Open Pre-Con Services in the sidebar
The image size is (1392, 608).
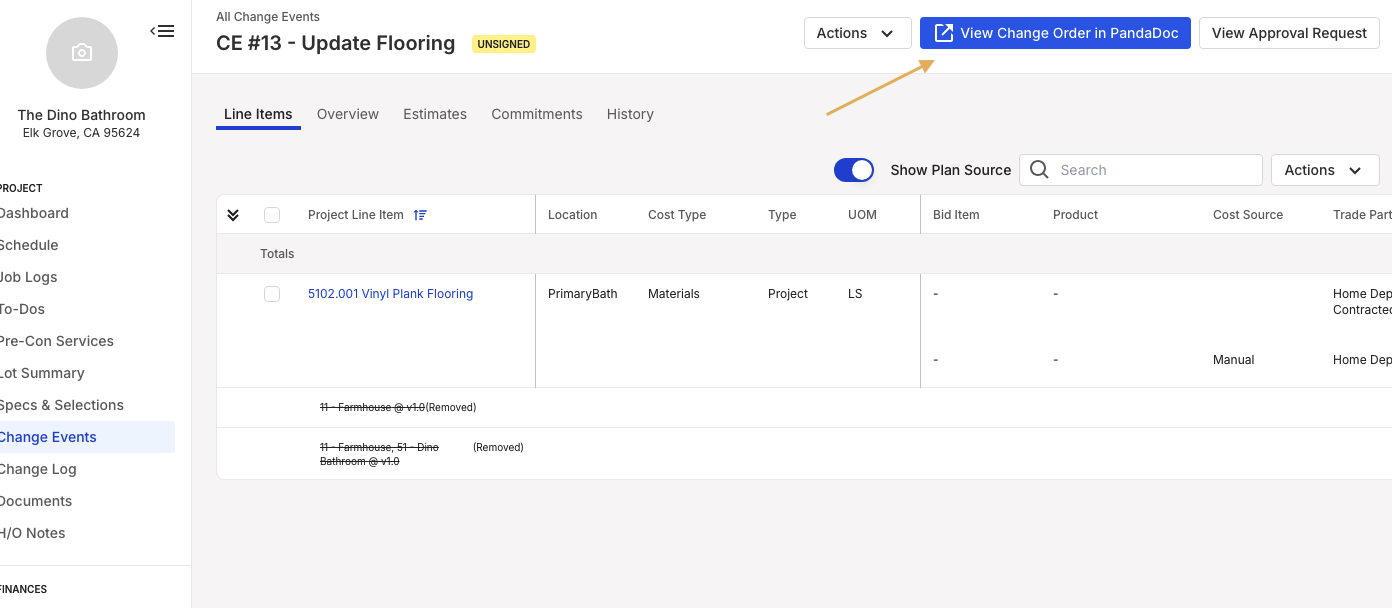57,341
